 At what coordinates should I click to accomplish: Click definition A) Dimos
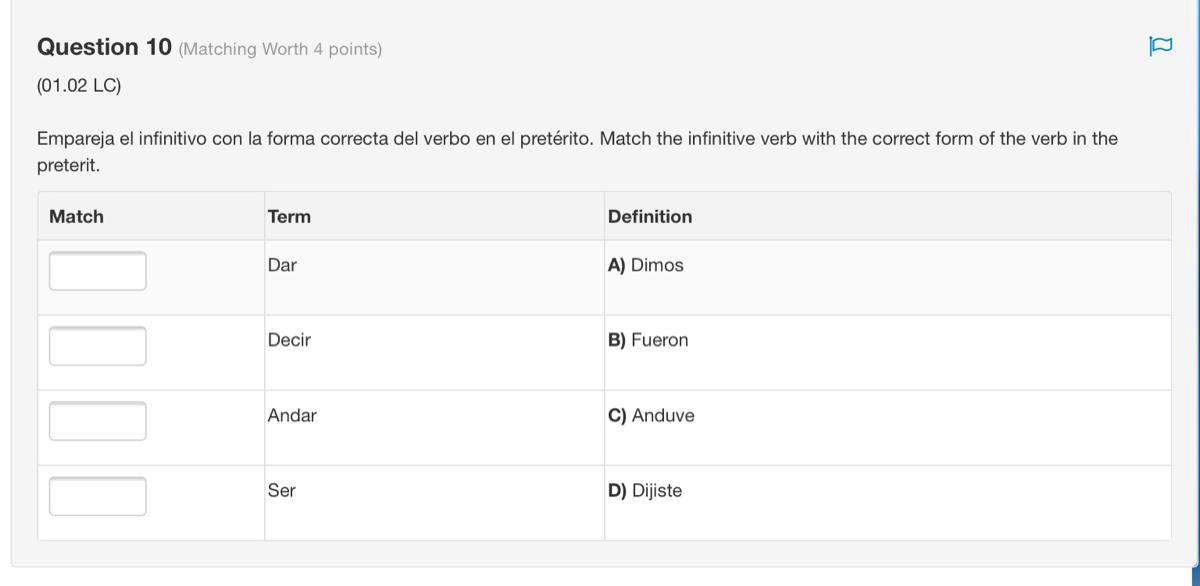(646, 266)
